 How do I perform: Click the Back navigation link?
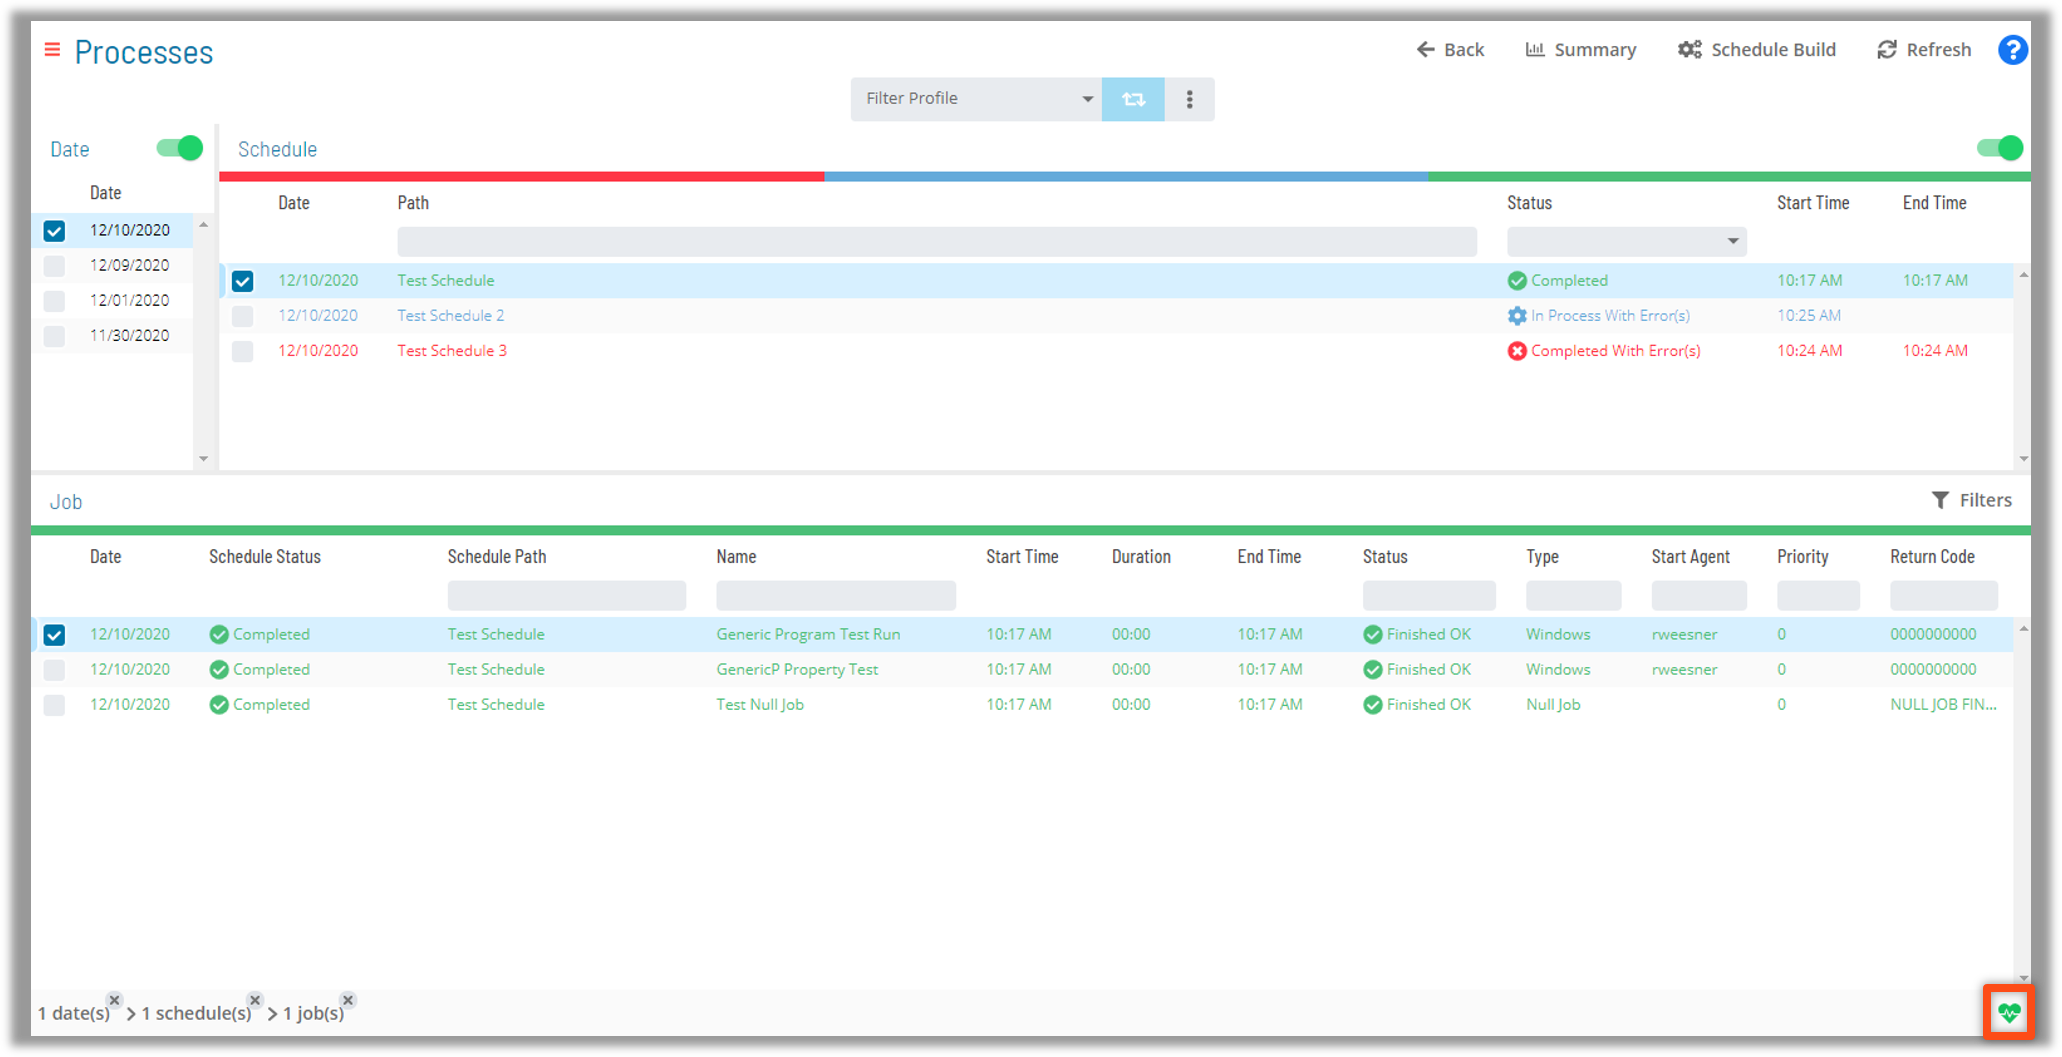tap(1451, 49)
